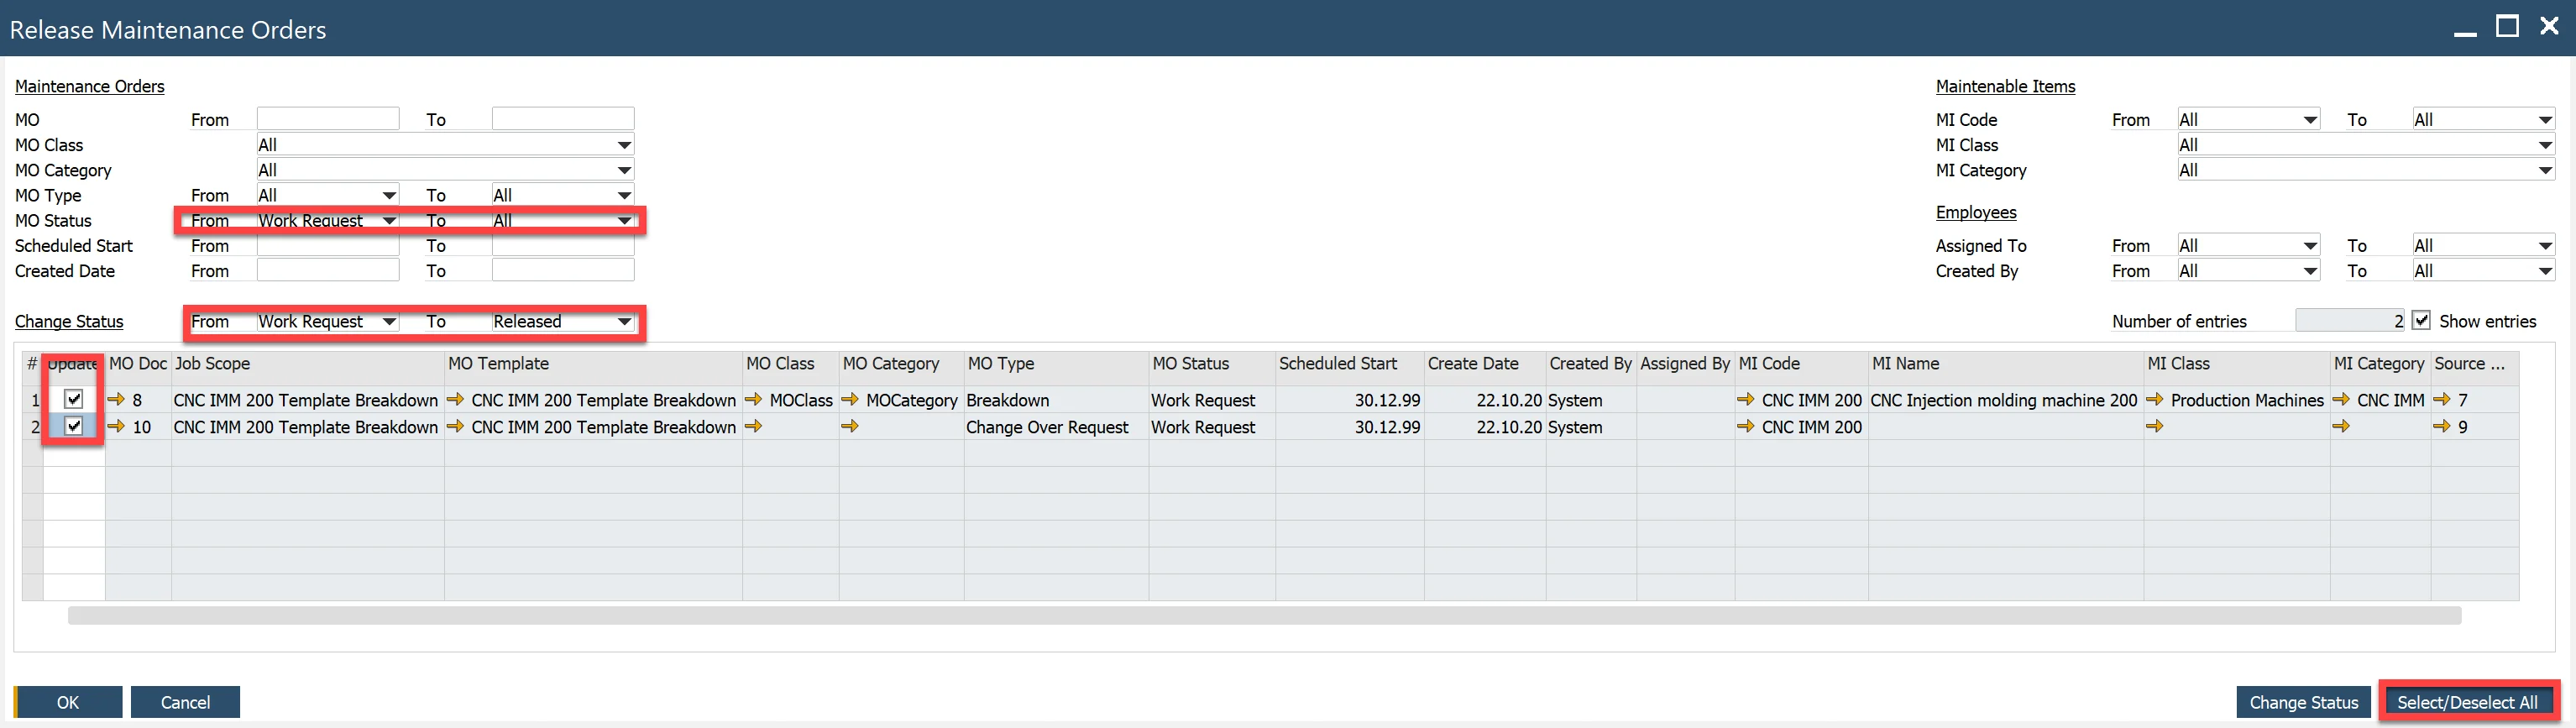This screenshot has height=728, width=2576.
Task: Open MO Template link arrow in row 1
Action: point(456,400)
